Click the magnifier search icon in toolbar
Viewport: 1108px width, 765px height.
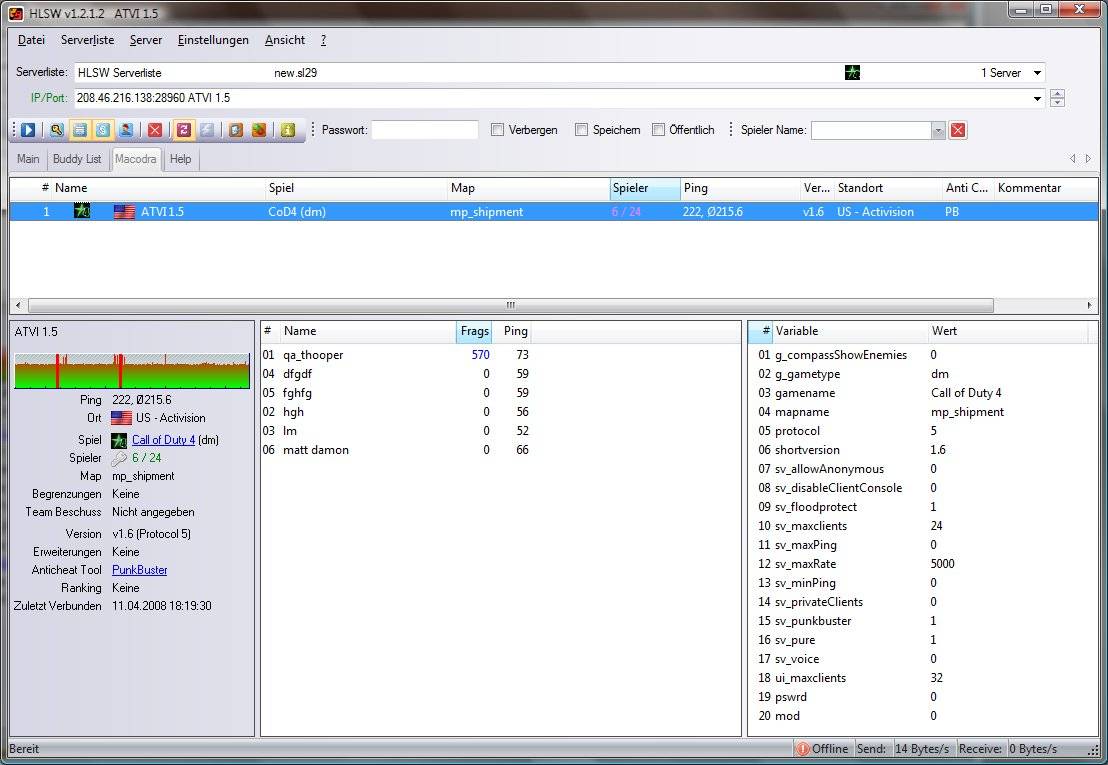click(57, 130)
